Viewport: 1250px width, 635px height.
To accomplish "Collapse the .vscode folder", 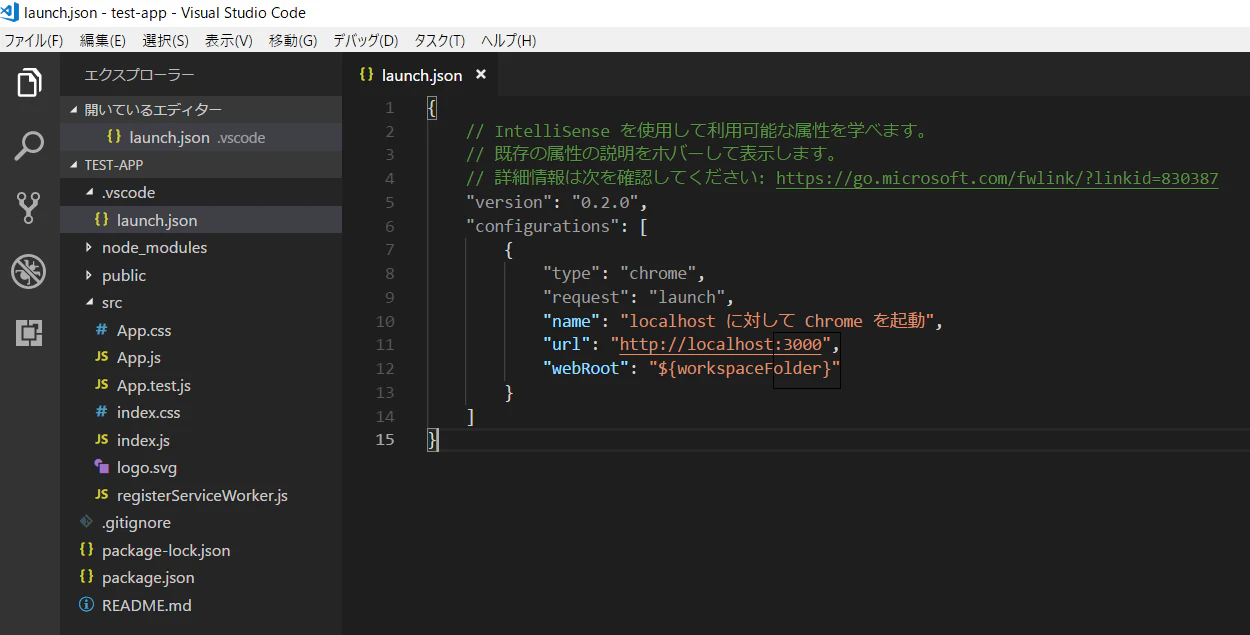I will pyautogui.click(x=89, y=192).
